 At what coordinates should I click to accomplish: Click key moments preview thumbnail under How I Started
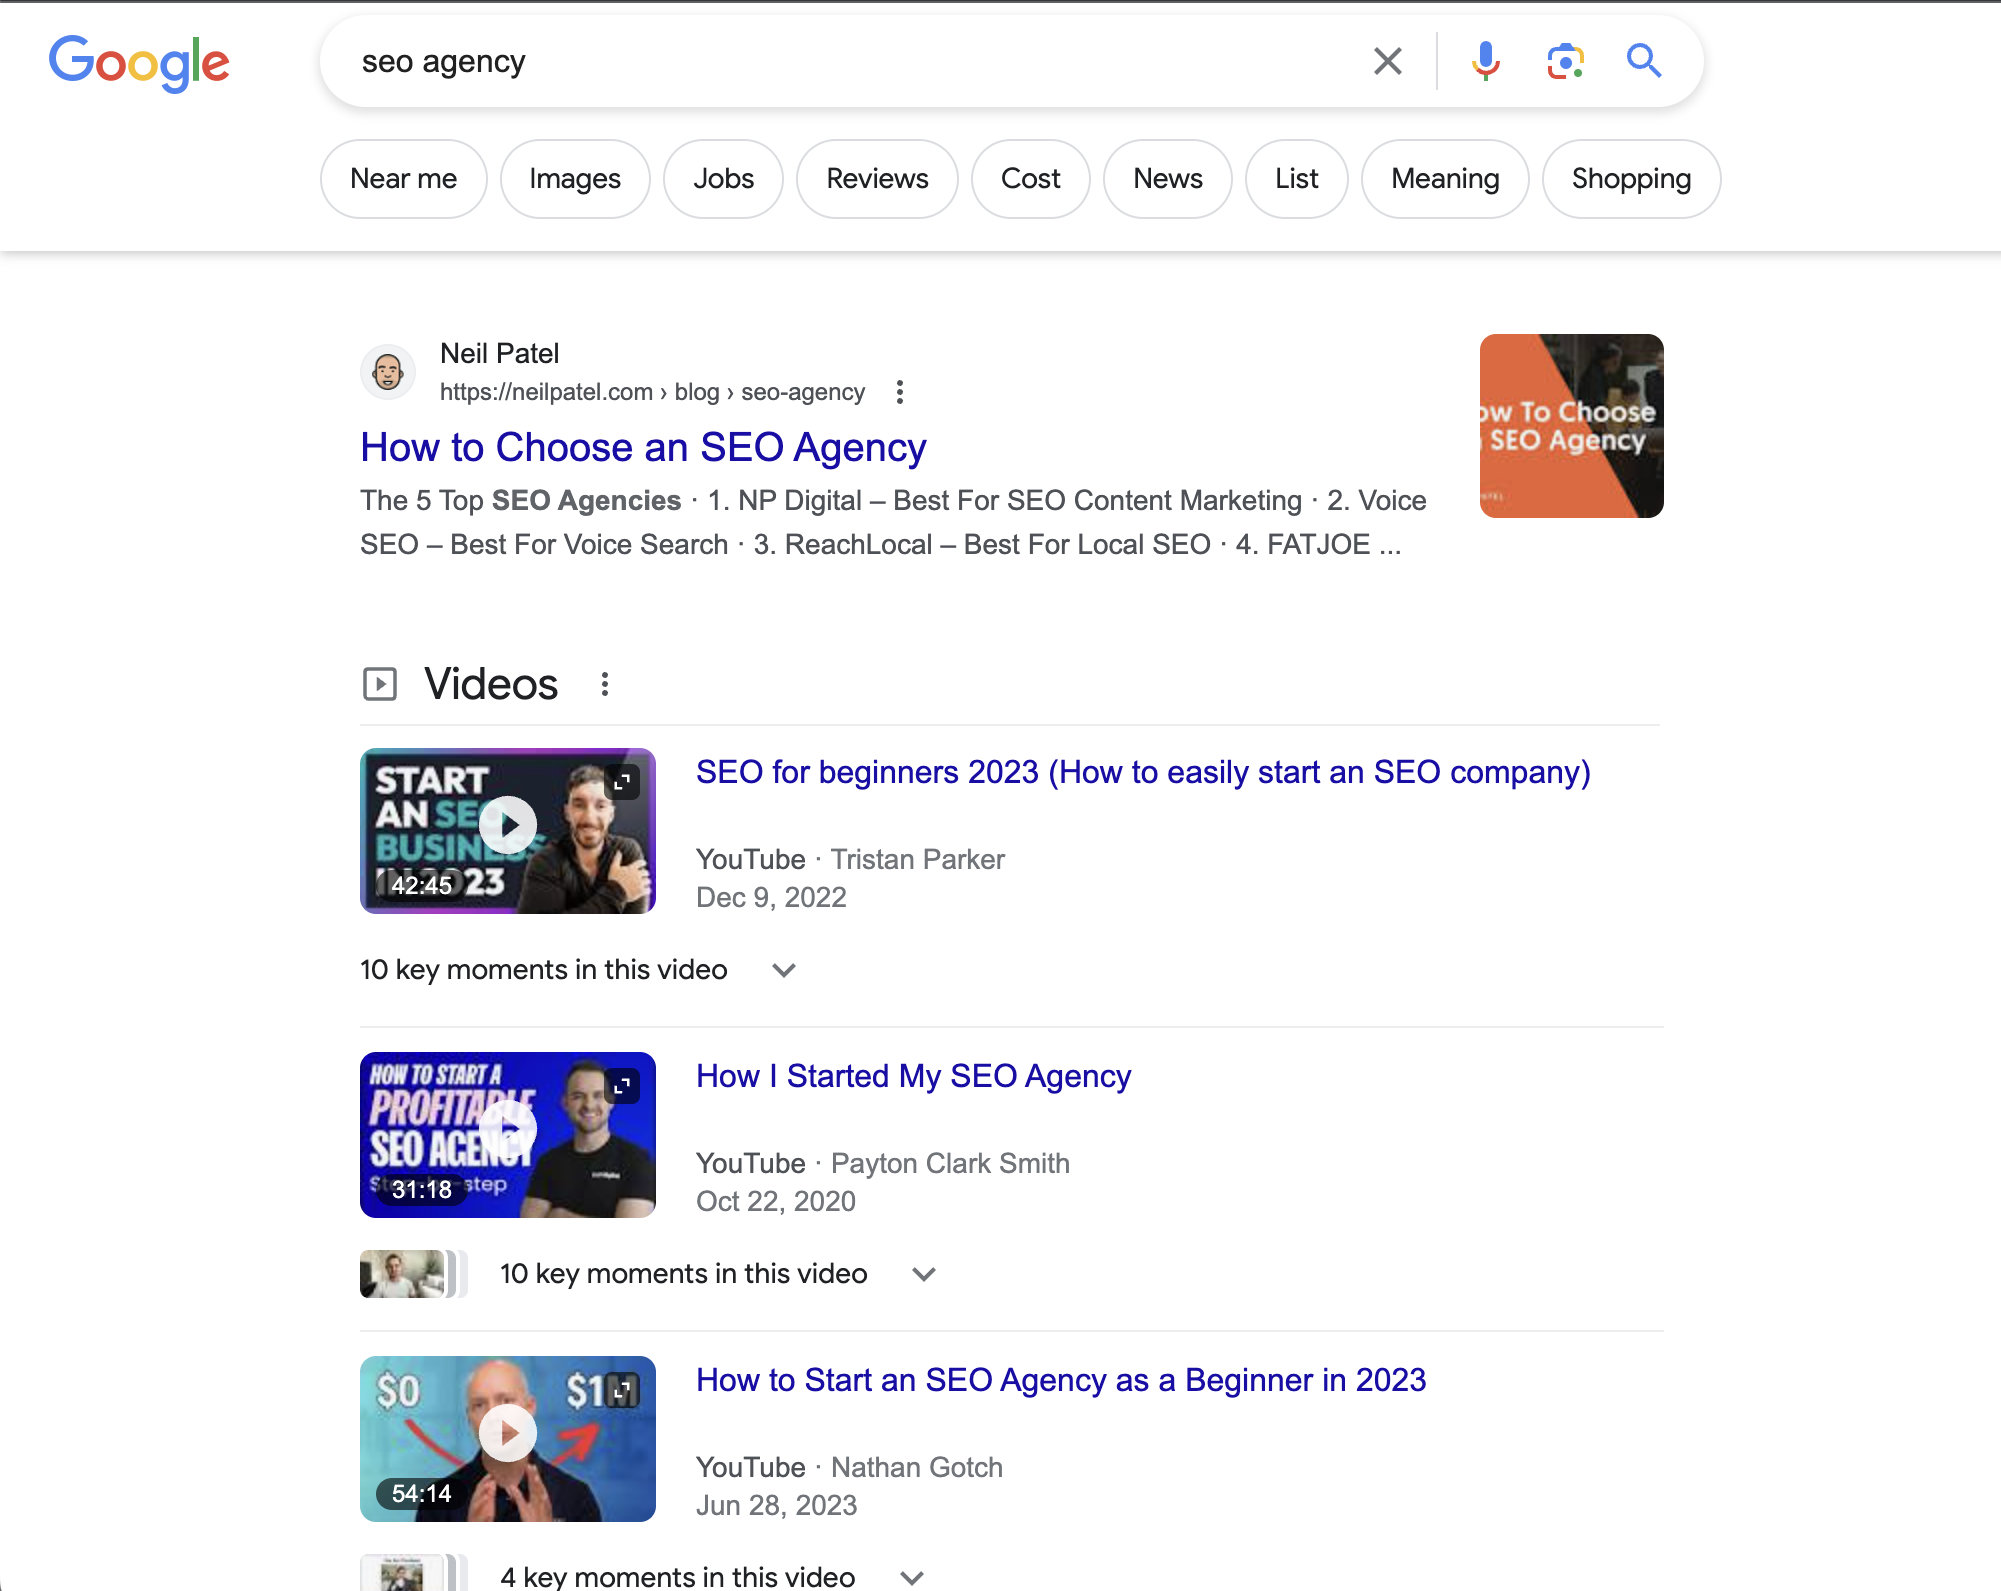pos(413,1274)
